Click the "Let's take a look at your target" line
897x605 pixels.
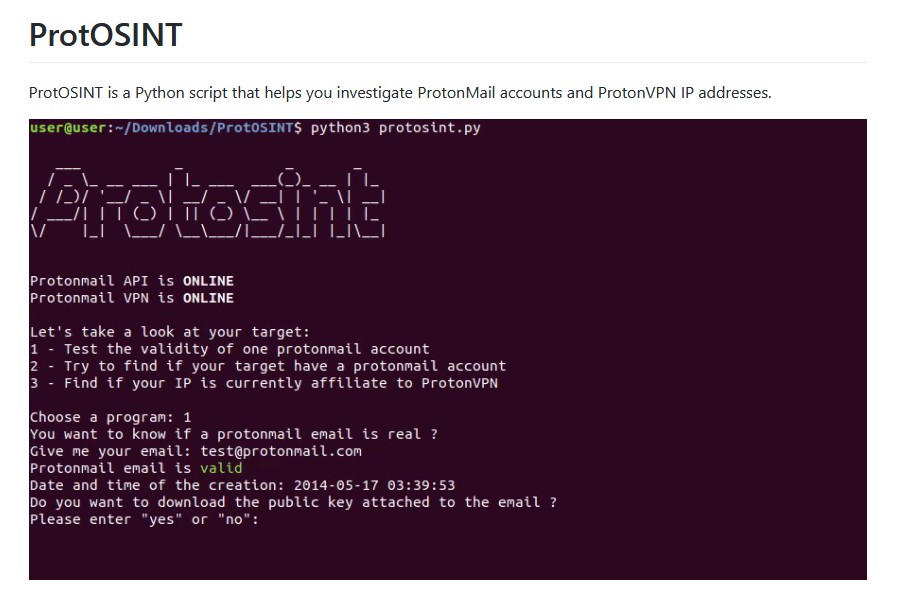pos(169,332)
